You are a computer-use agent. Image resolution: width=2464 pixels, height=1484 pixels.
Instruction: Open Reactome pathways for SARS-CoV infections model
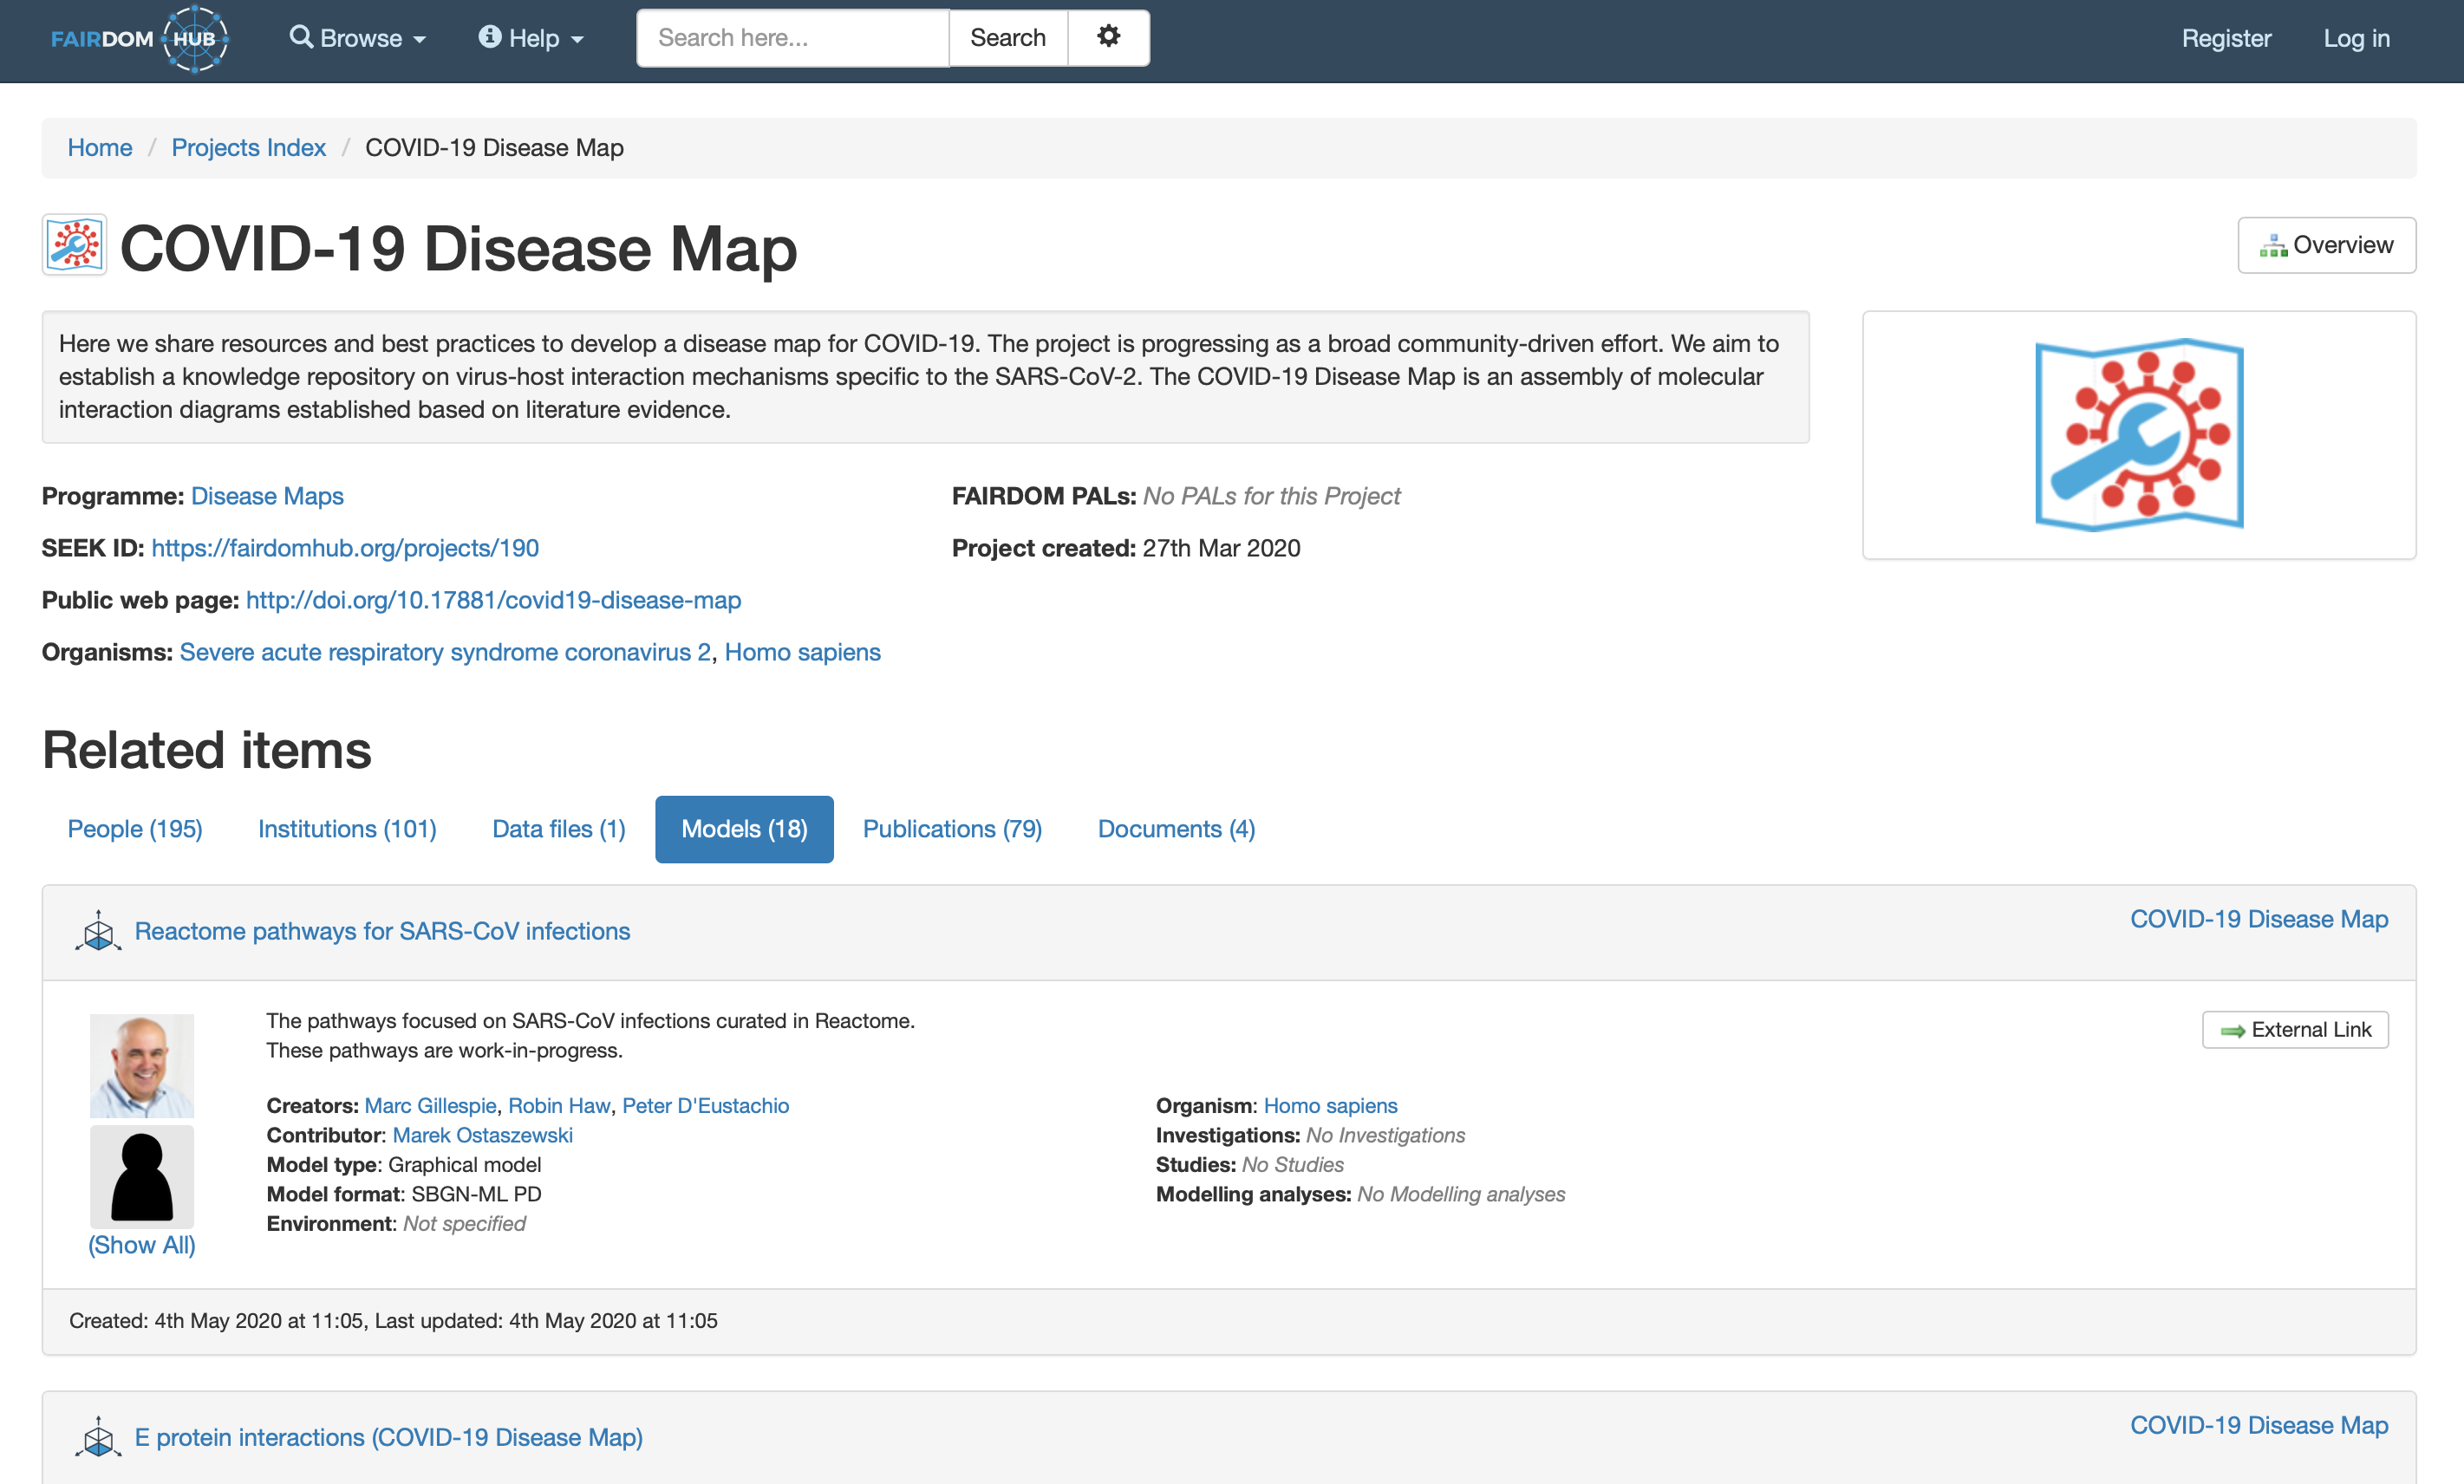383,931
